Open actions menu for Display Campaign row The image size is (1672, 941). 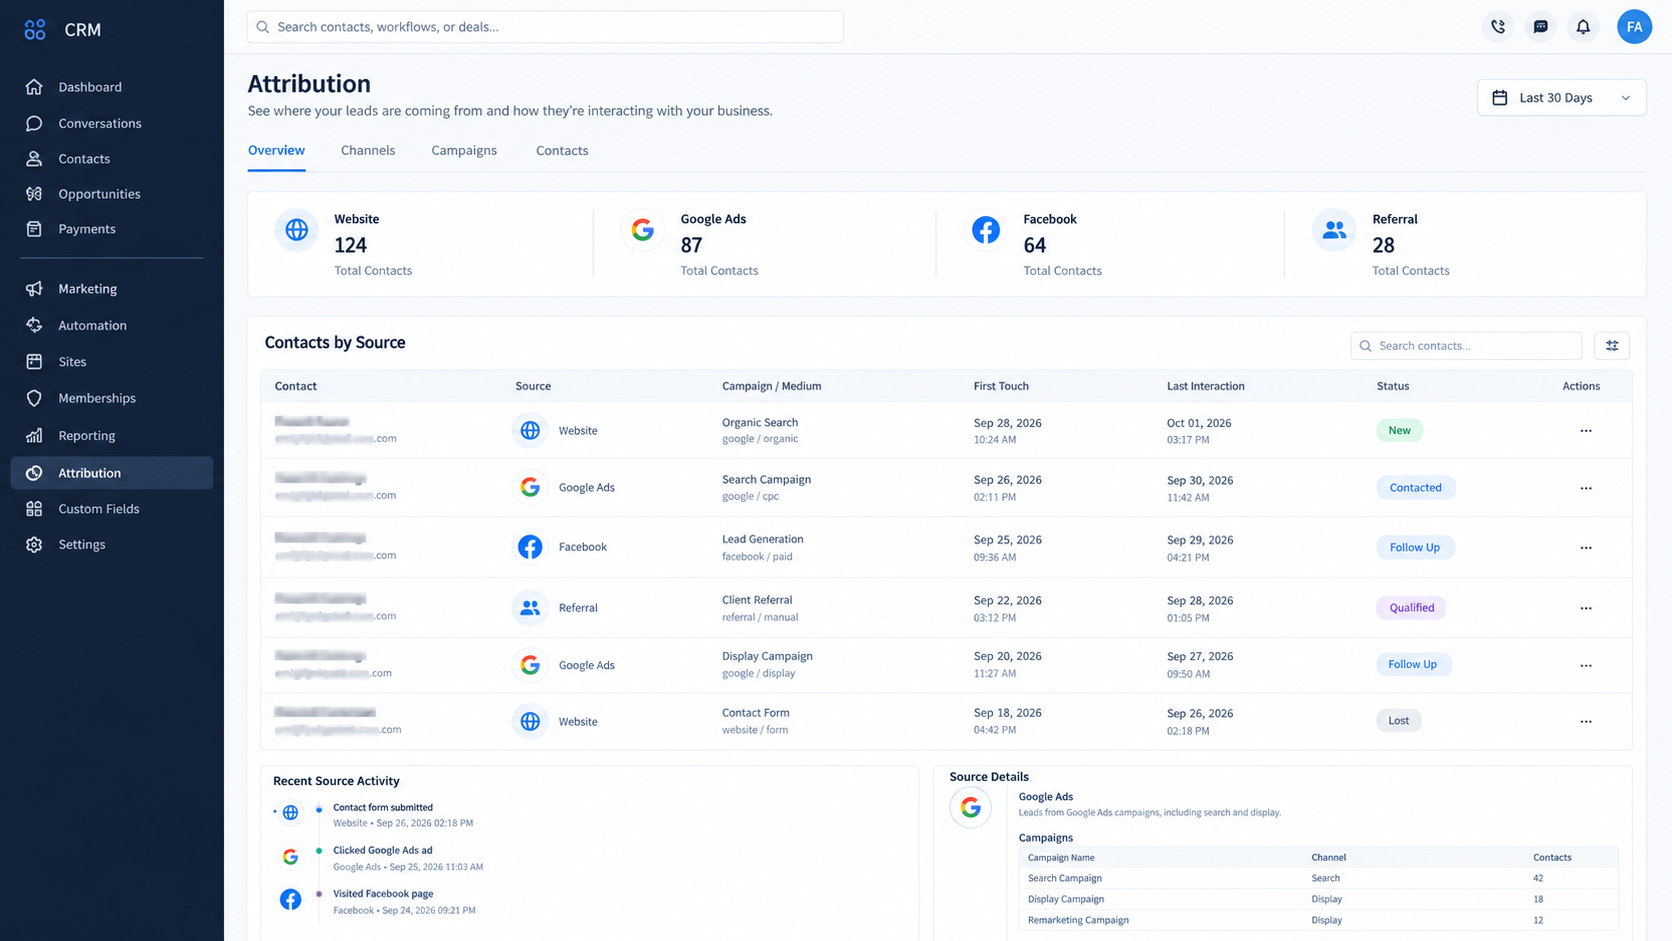click(x=1586, y=665)
